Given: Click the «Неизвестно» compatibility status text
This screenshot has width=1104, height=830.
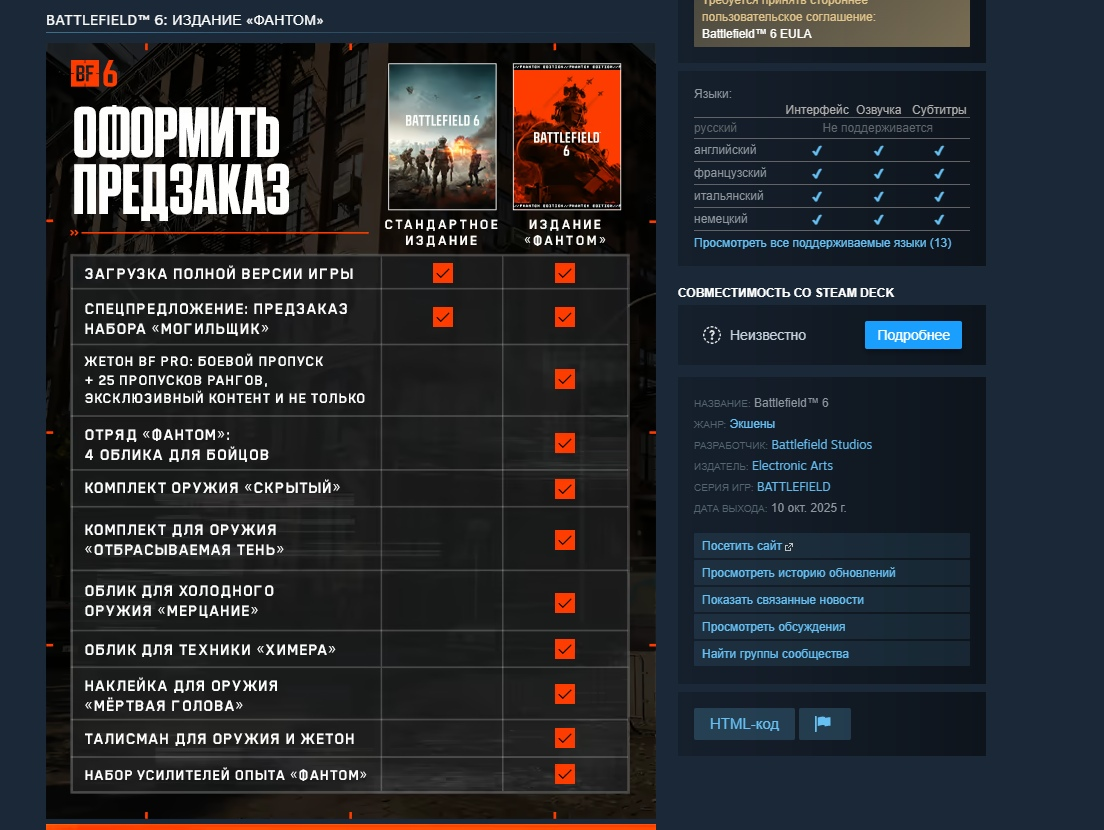Looking at the screenshot, I should 767,335.
